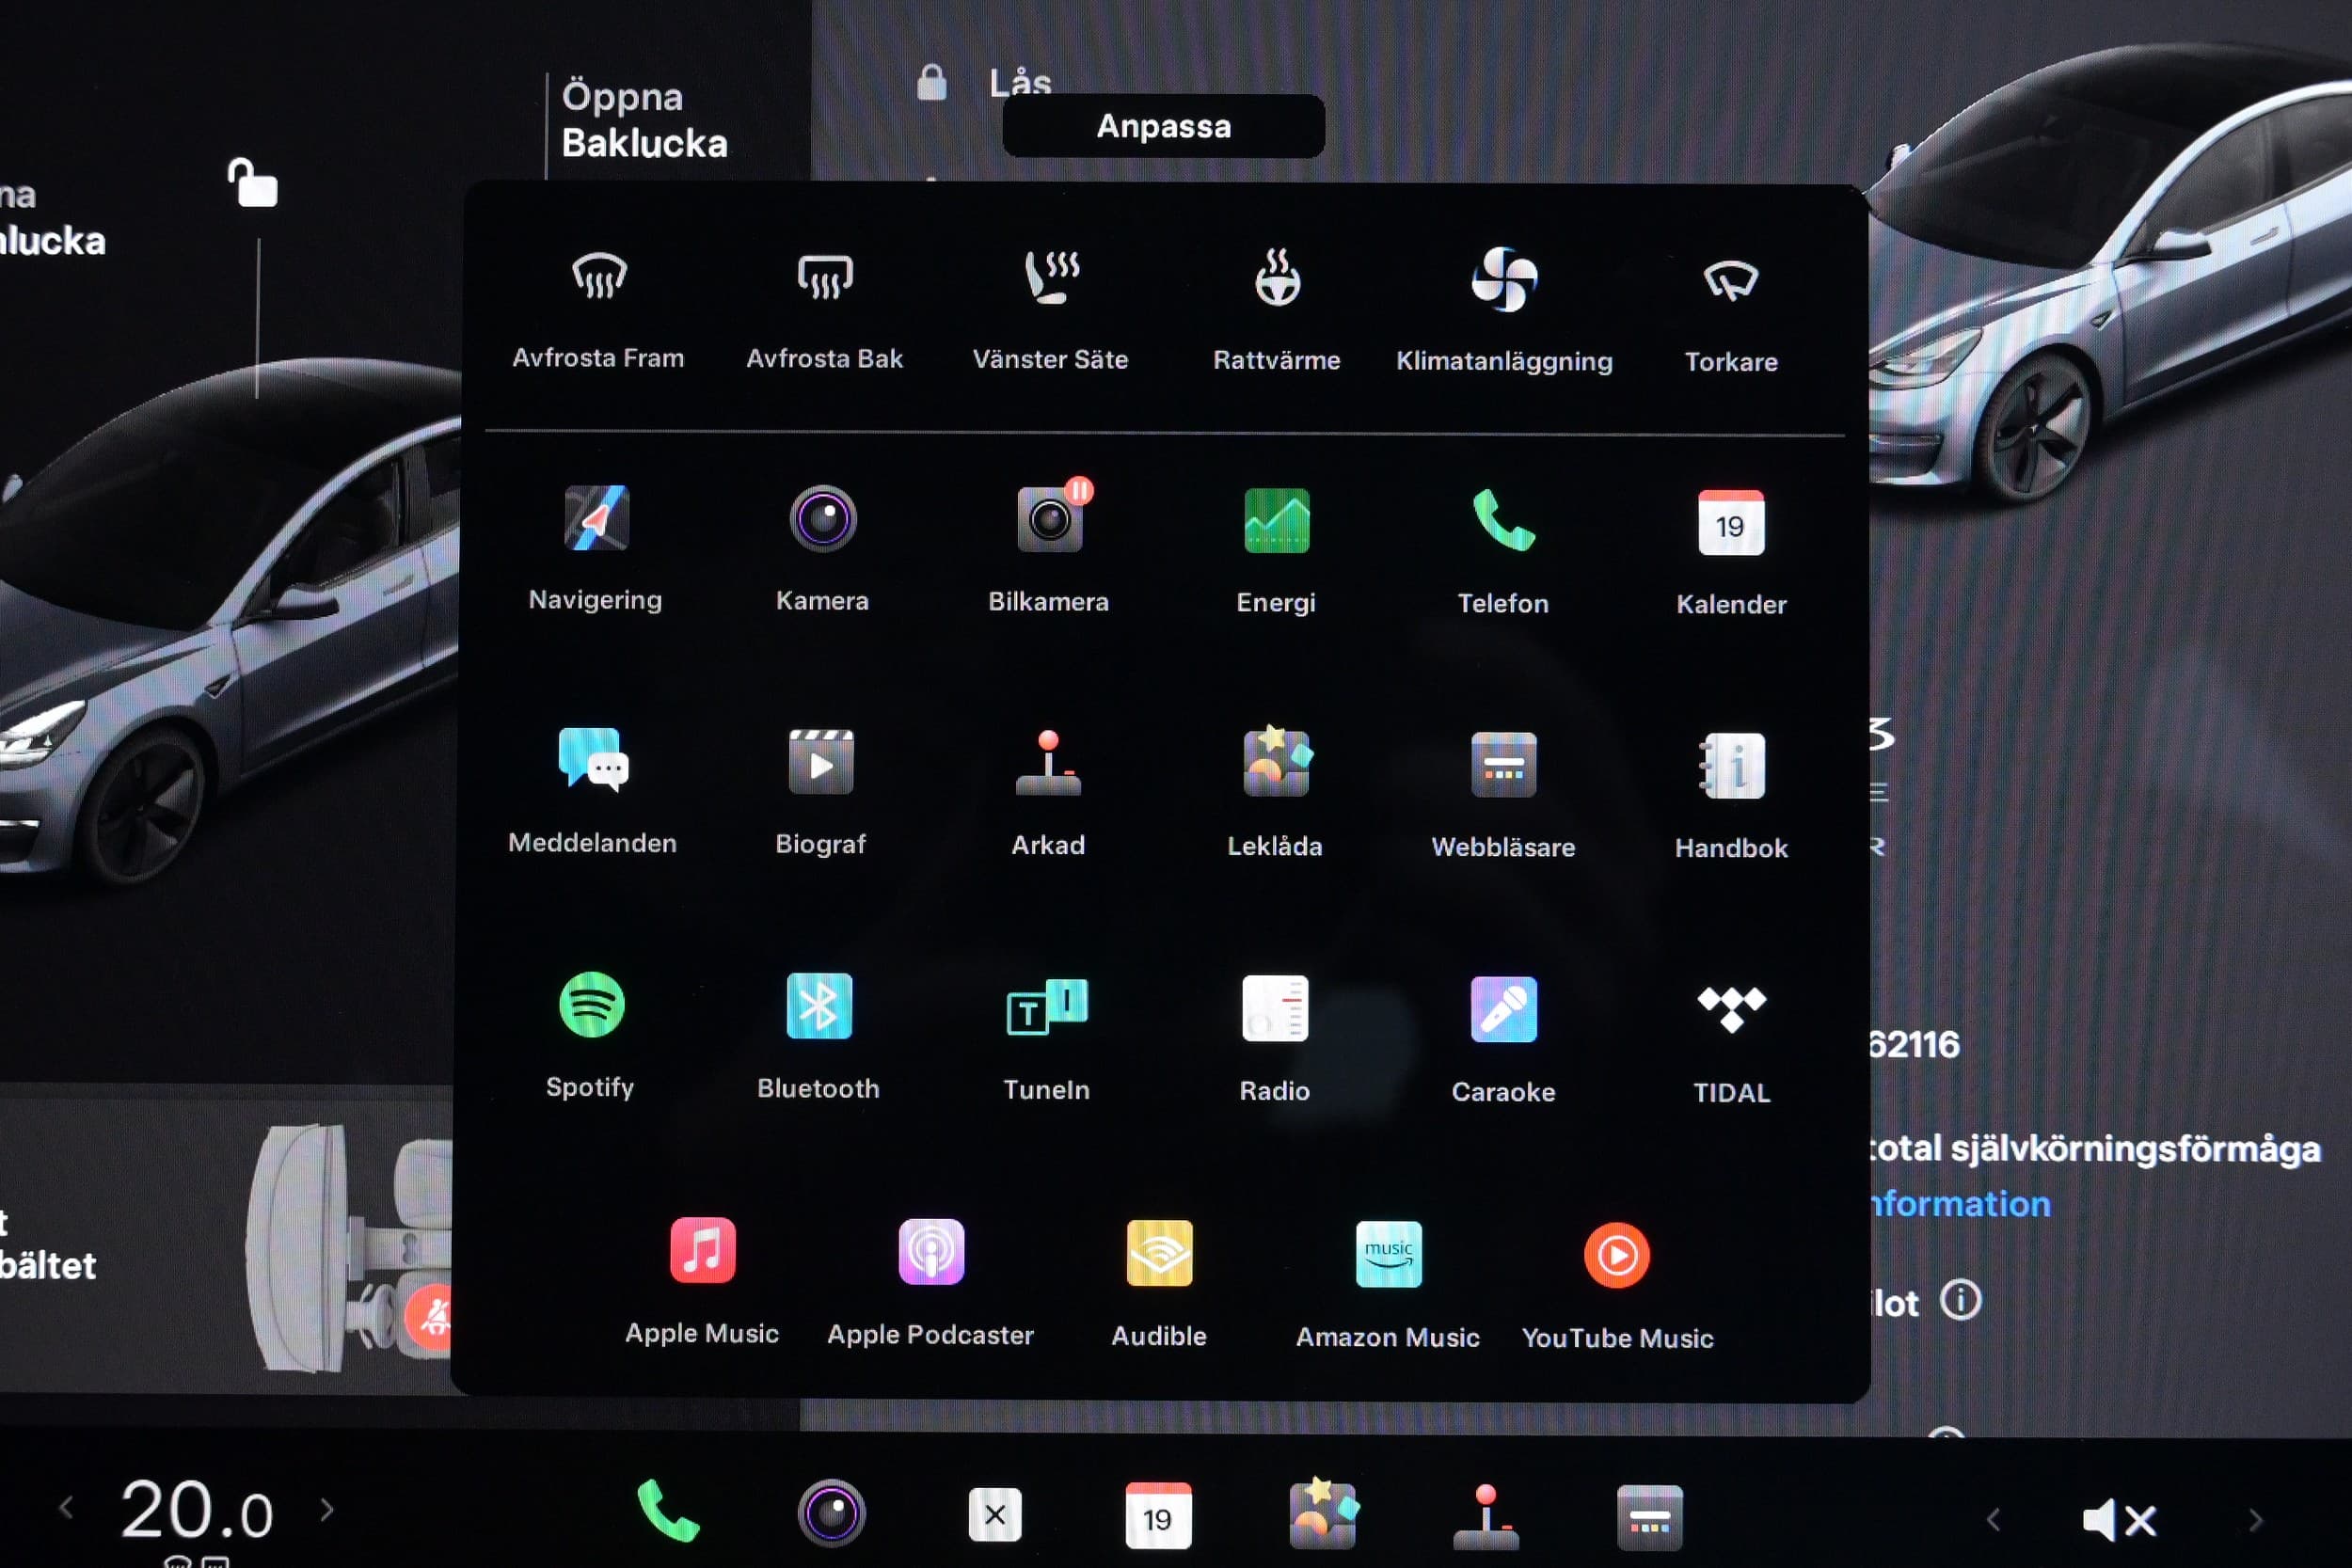Image resolution: width=2352 pixels, height=1568 pixels.
Task: Open the Webbläsare browser in grid
Action: pos(1503,795)
